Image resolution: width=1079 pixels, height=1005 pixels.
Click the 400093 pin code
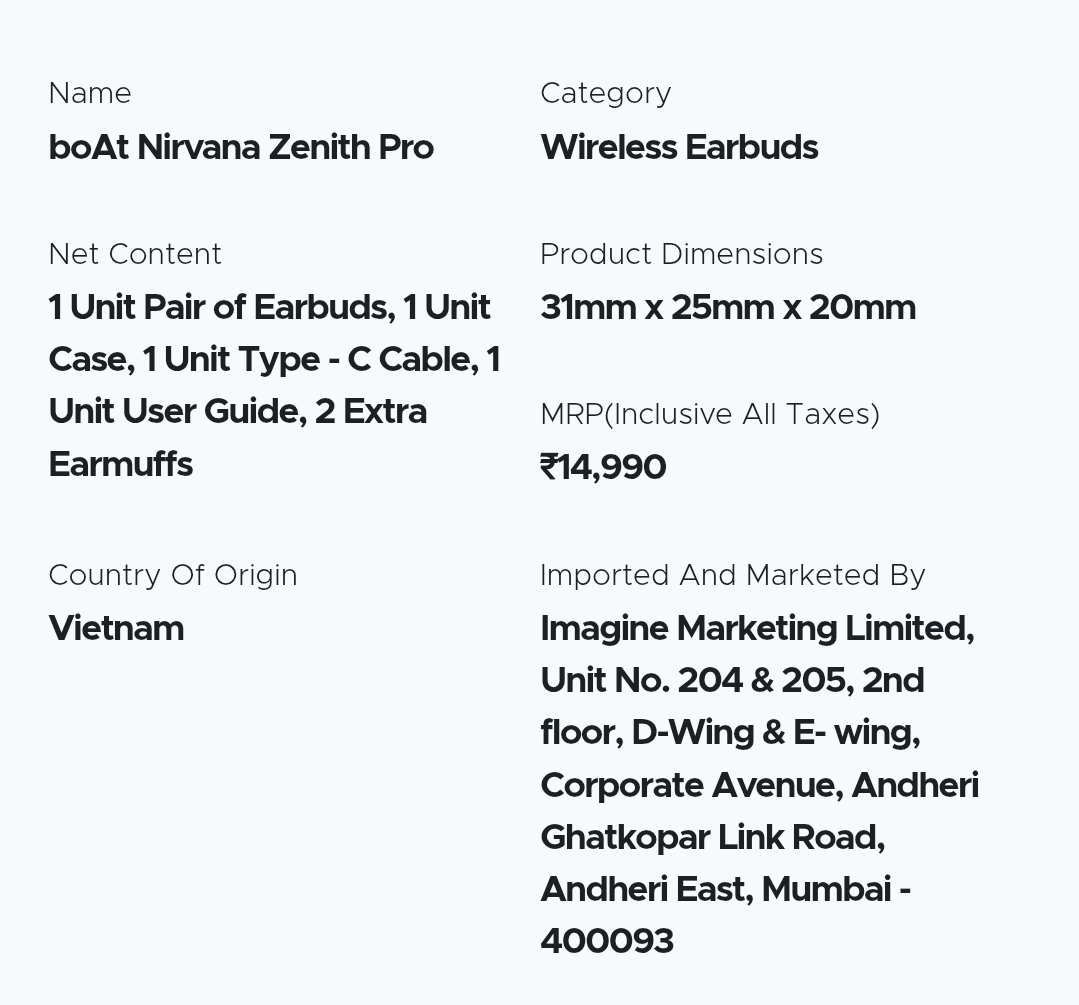pyautogui.click(x=607, y=942)
